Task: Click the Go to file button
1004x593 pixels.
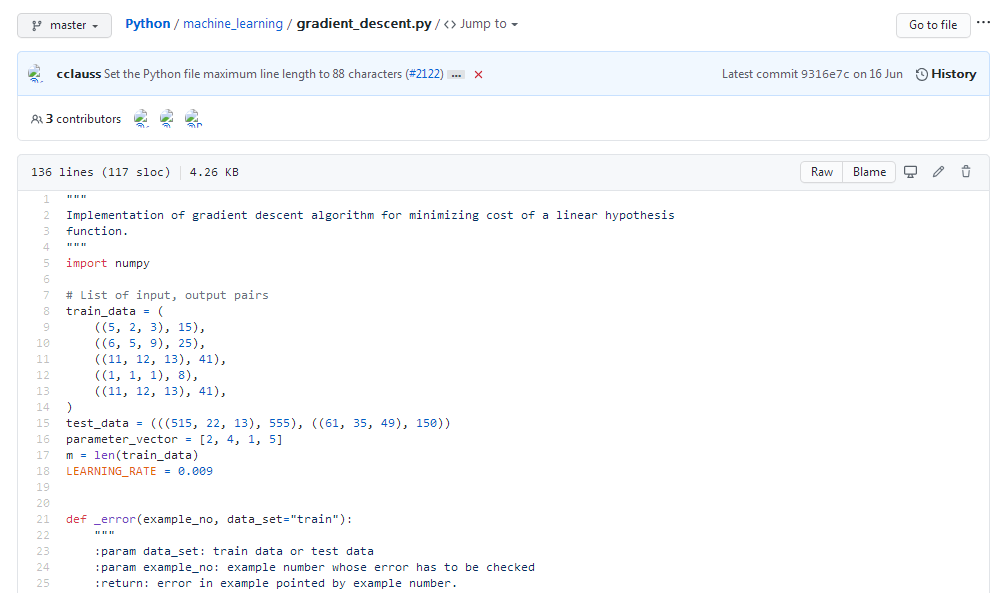Action: click(x=933, y=25)
